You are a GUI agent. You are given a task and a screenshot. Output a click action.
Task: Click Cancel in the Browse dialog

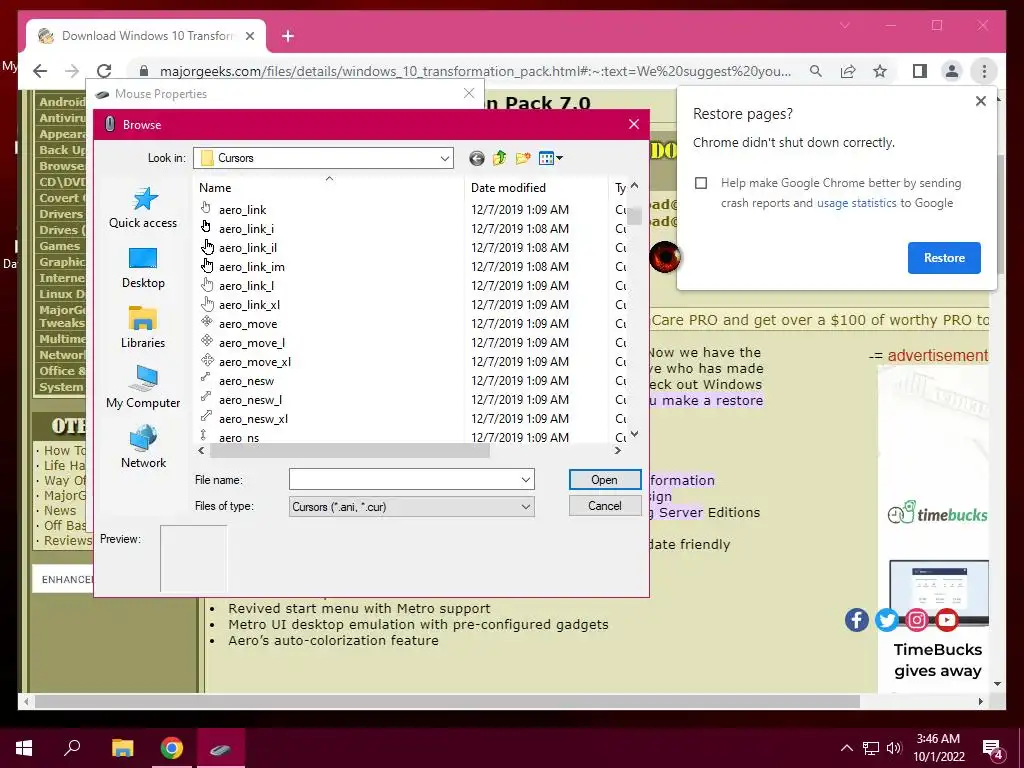point(605,505)
